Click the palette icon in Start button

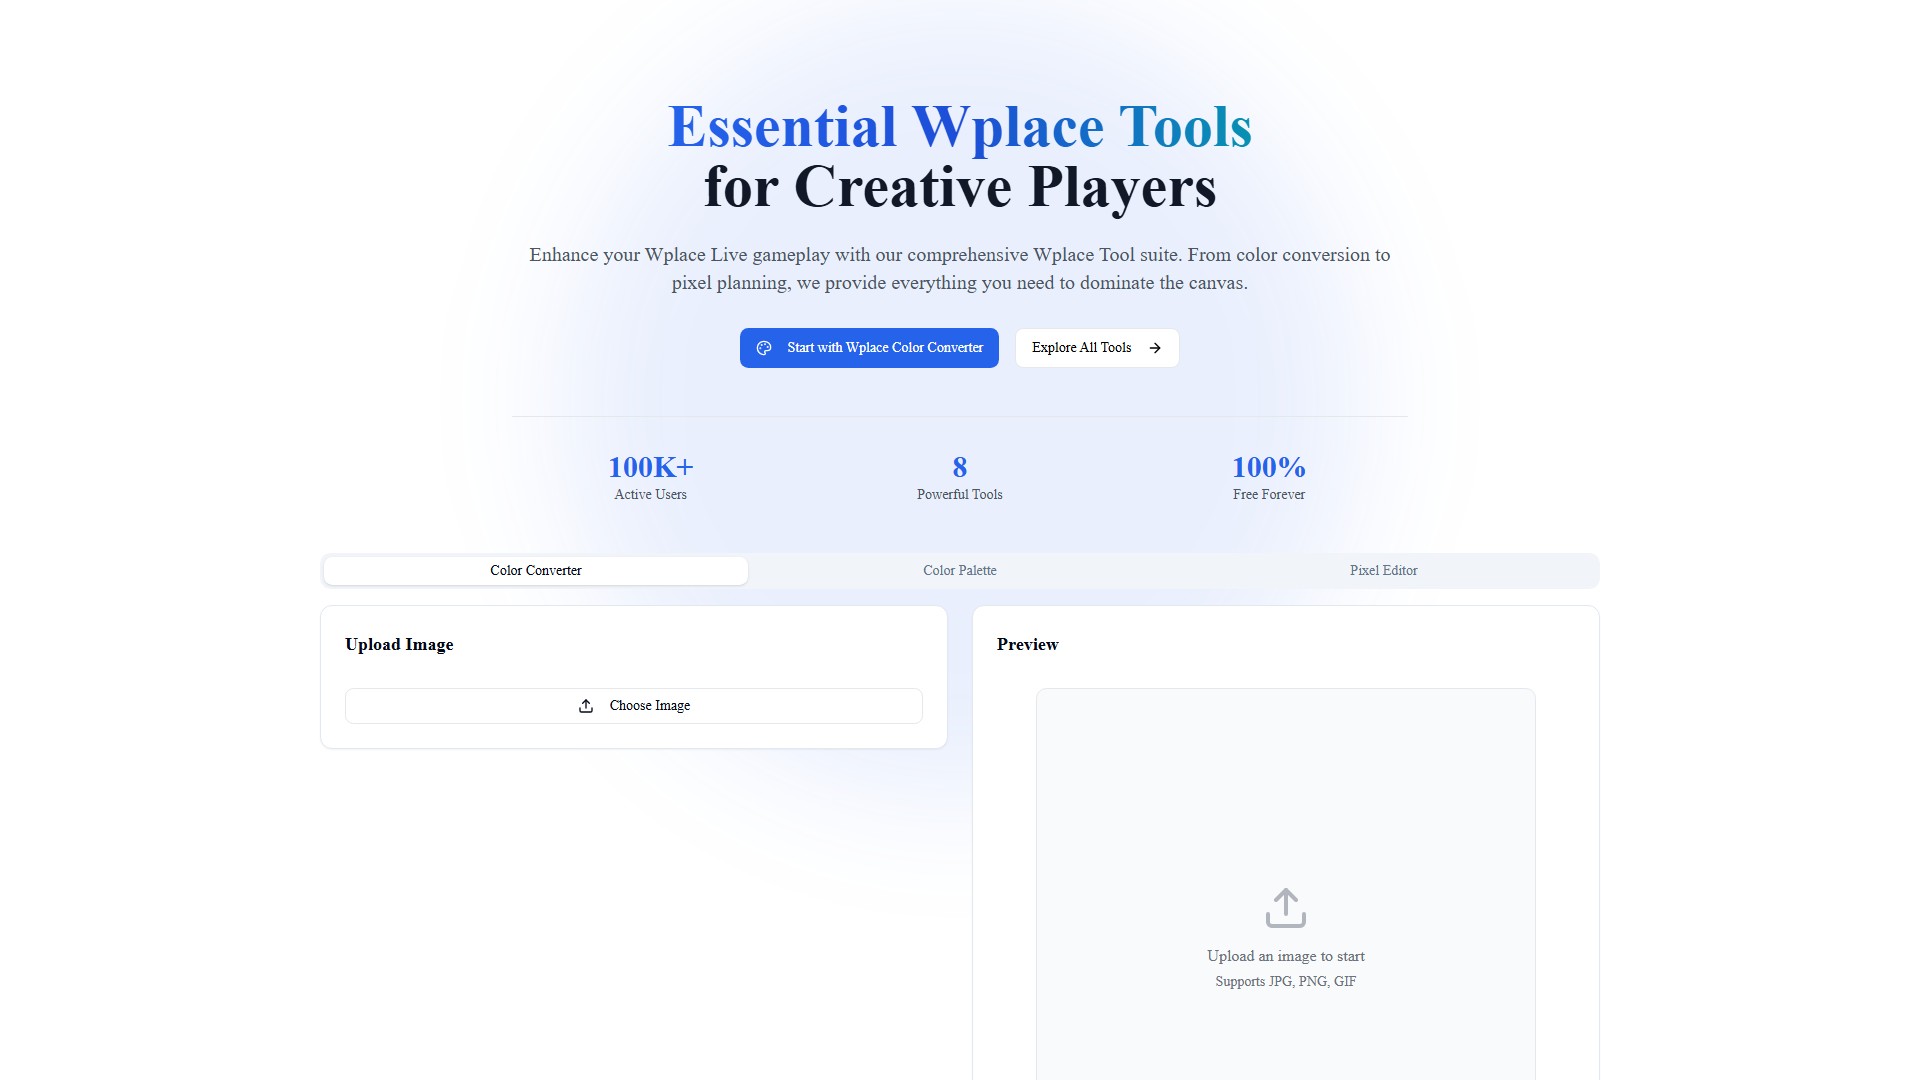[764, 348]
